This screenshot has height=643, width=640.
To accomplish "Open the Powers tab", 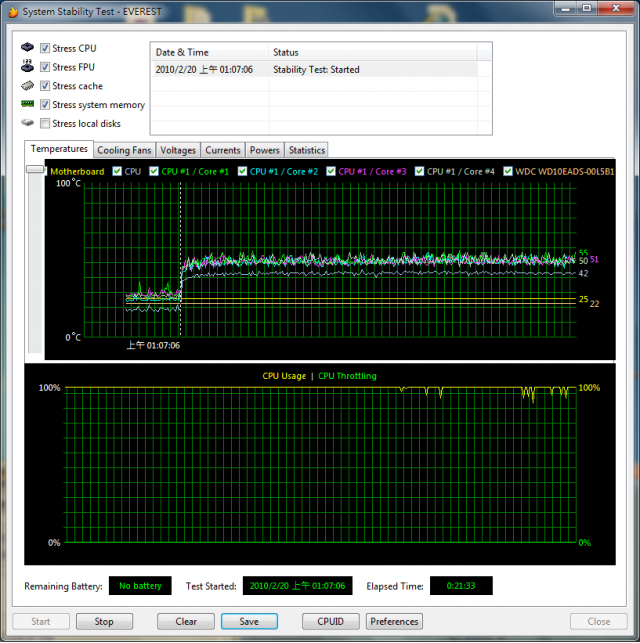I will tap(264, 150).
